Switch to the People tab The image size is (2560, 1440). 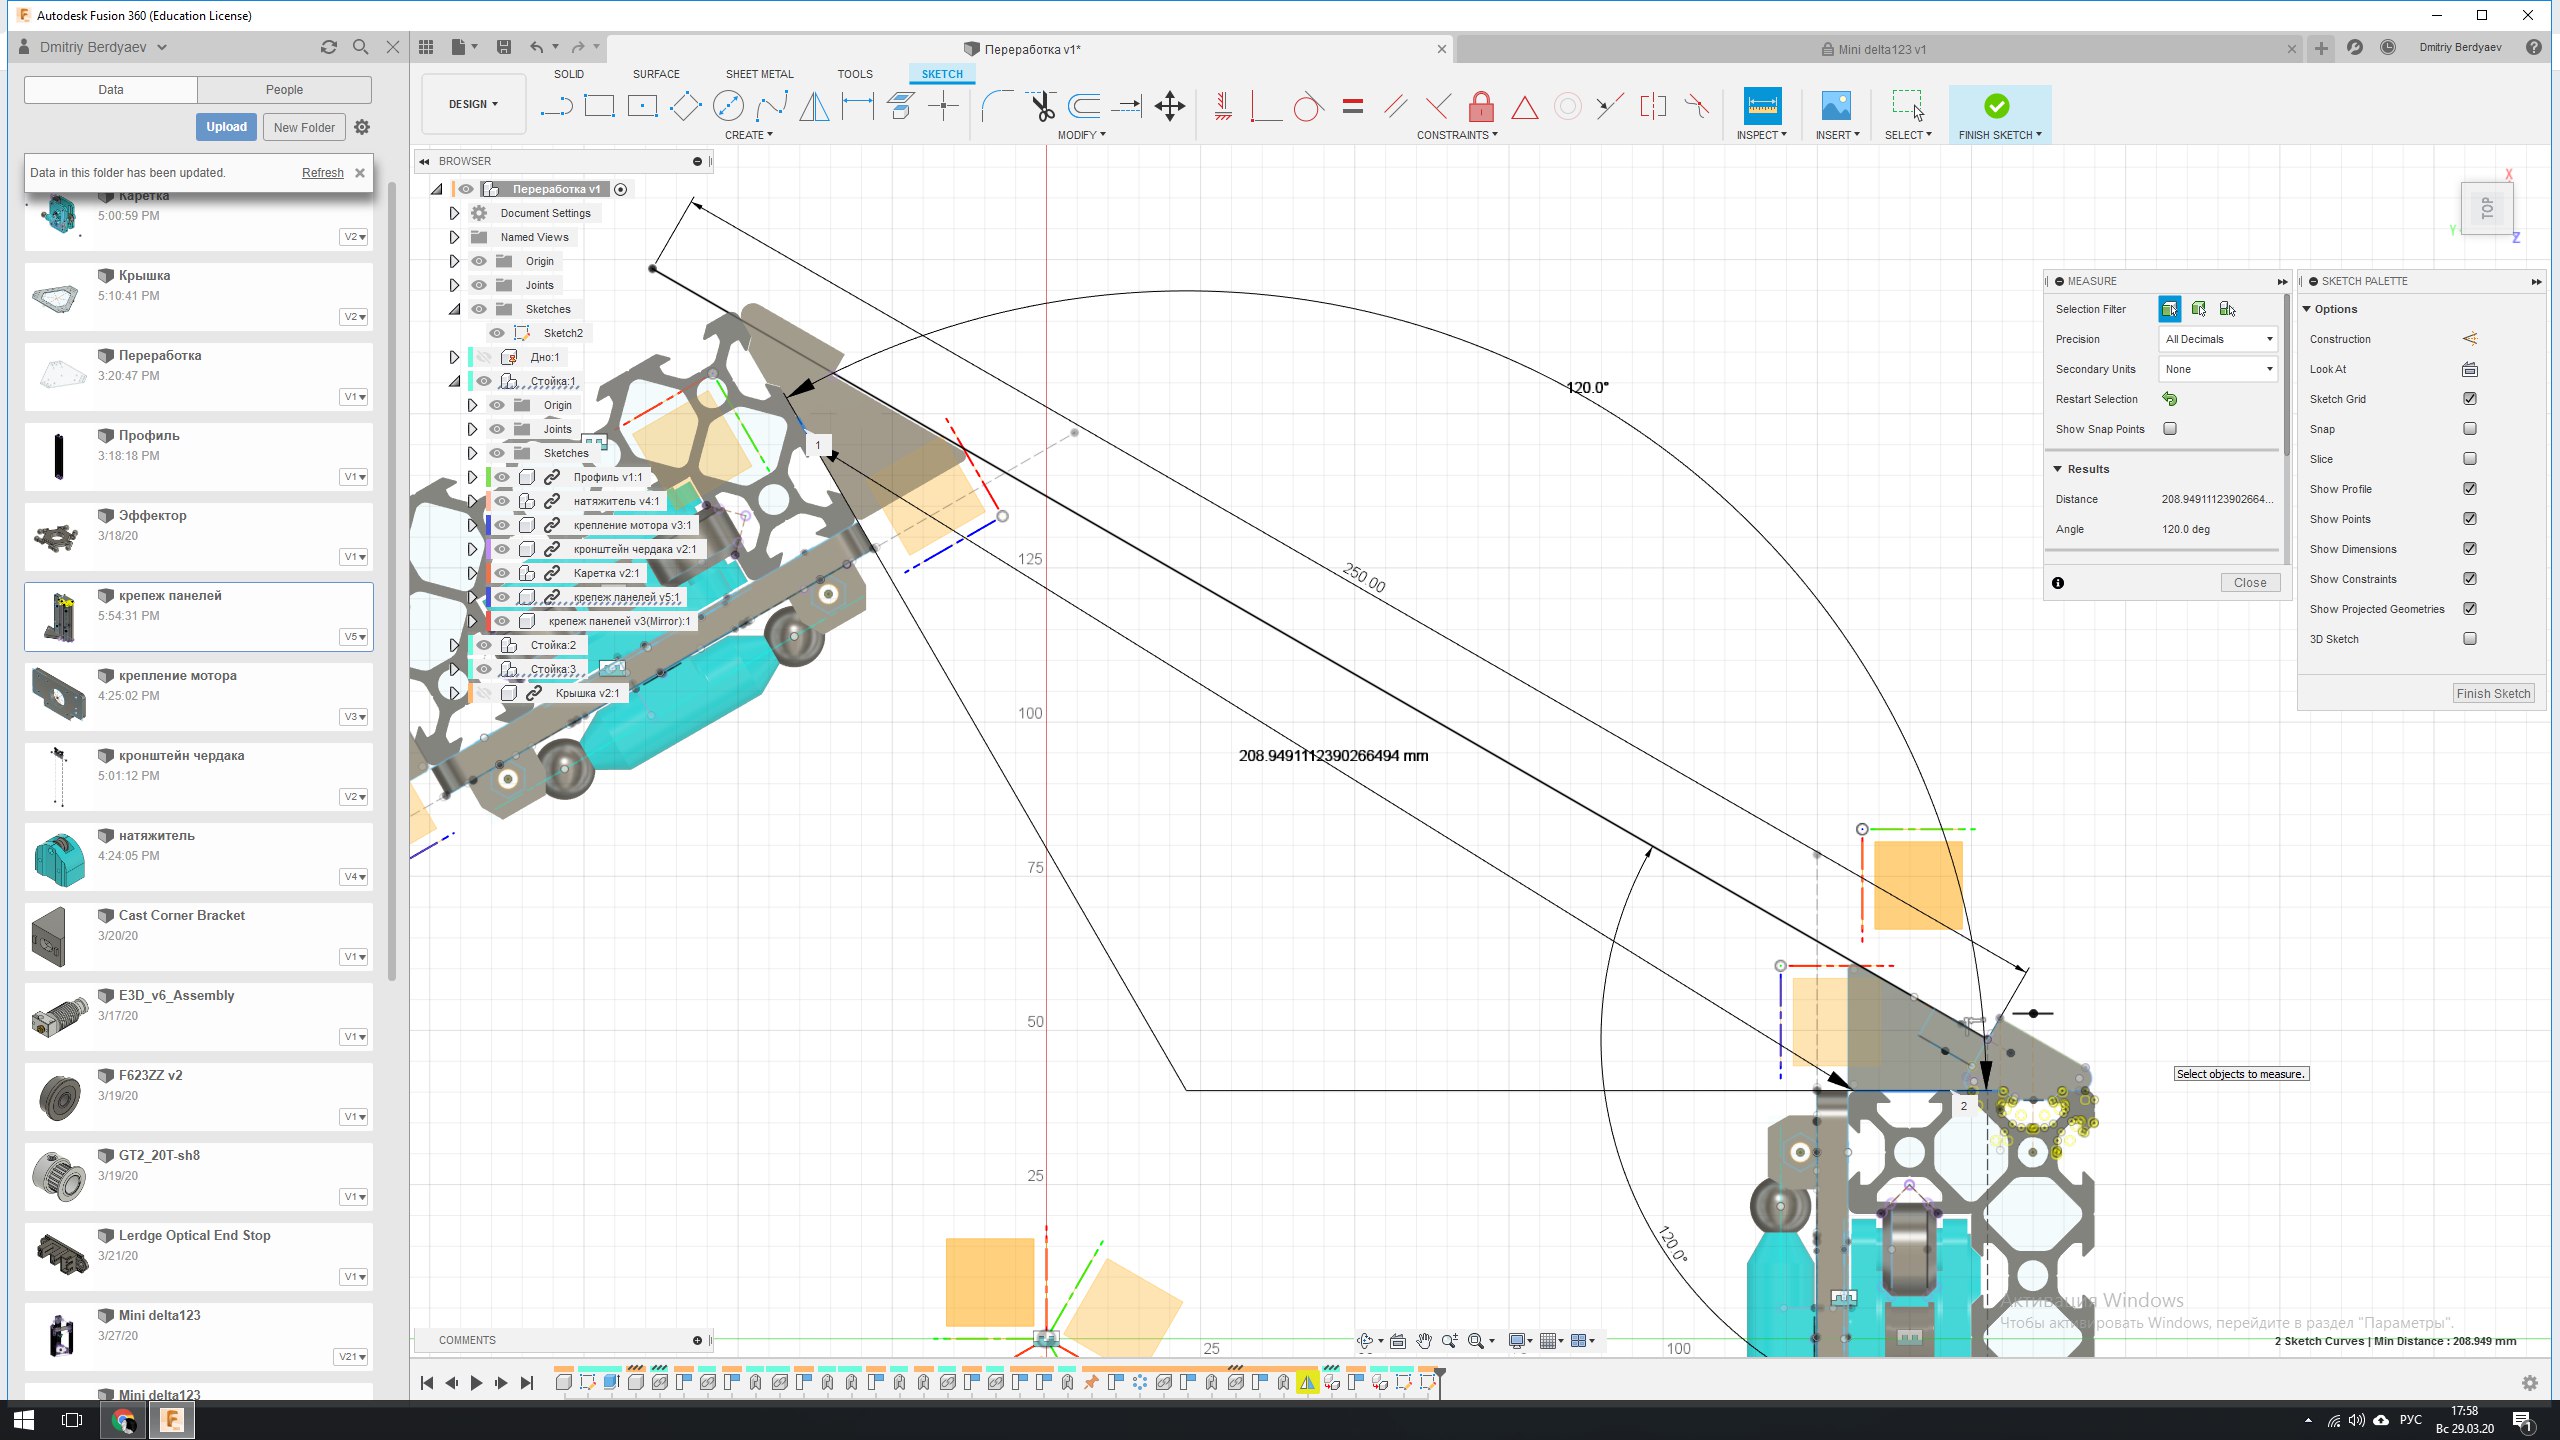284,90
